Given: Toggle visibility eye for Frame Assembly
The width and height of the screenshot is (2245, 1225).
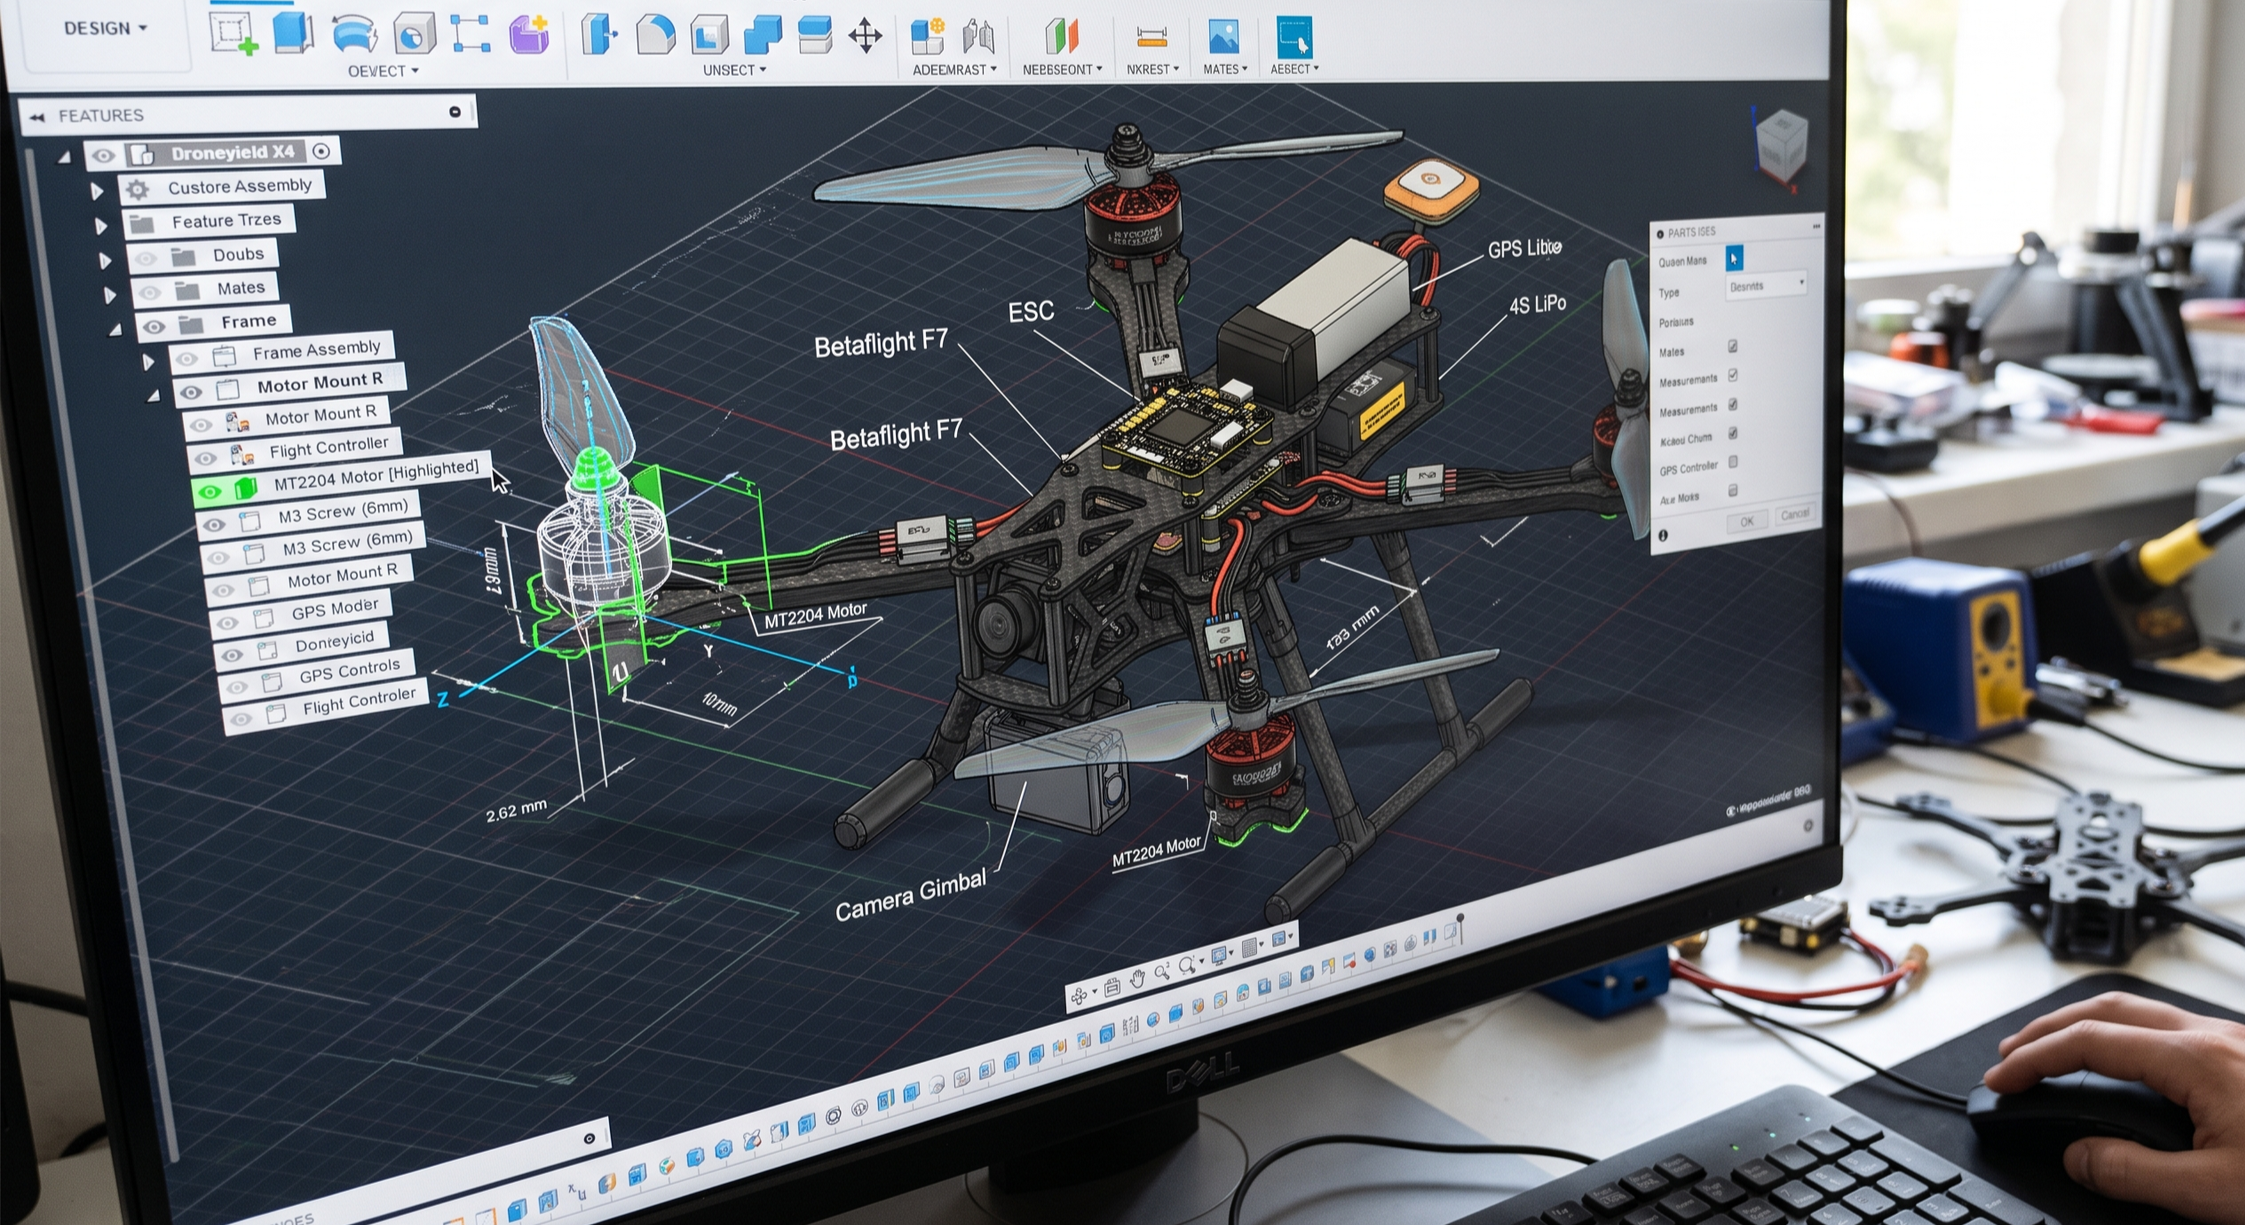Looking at the screenshot, I should (x=186, y=357).
